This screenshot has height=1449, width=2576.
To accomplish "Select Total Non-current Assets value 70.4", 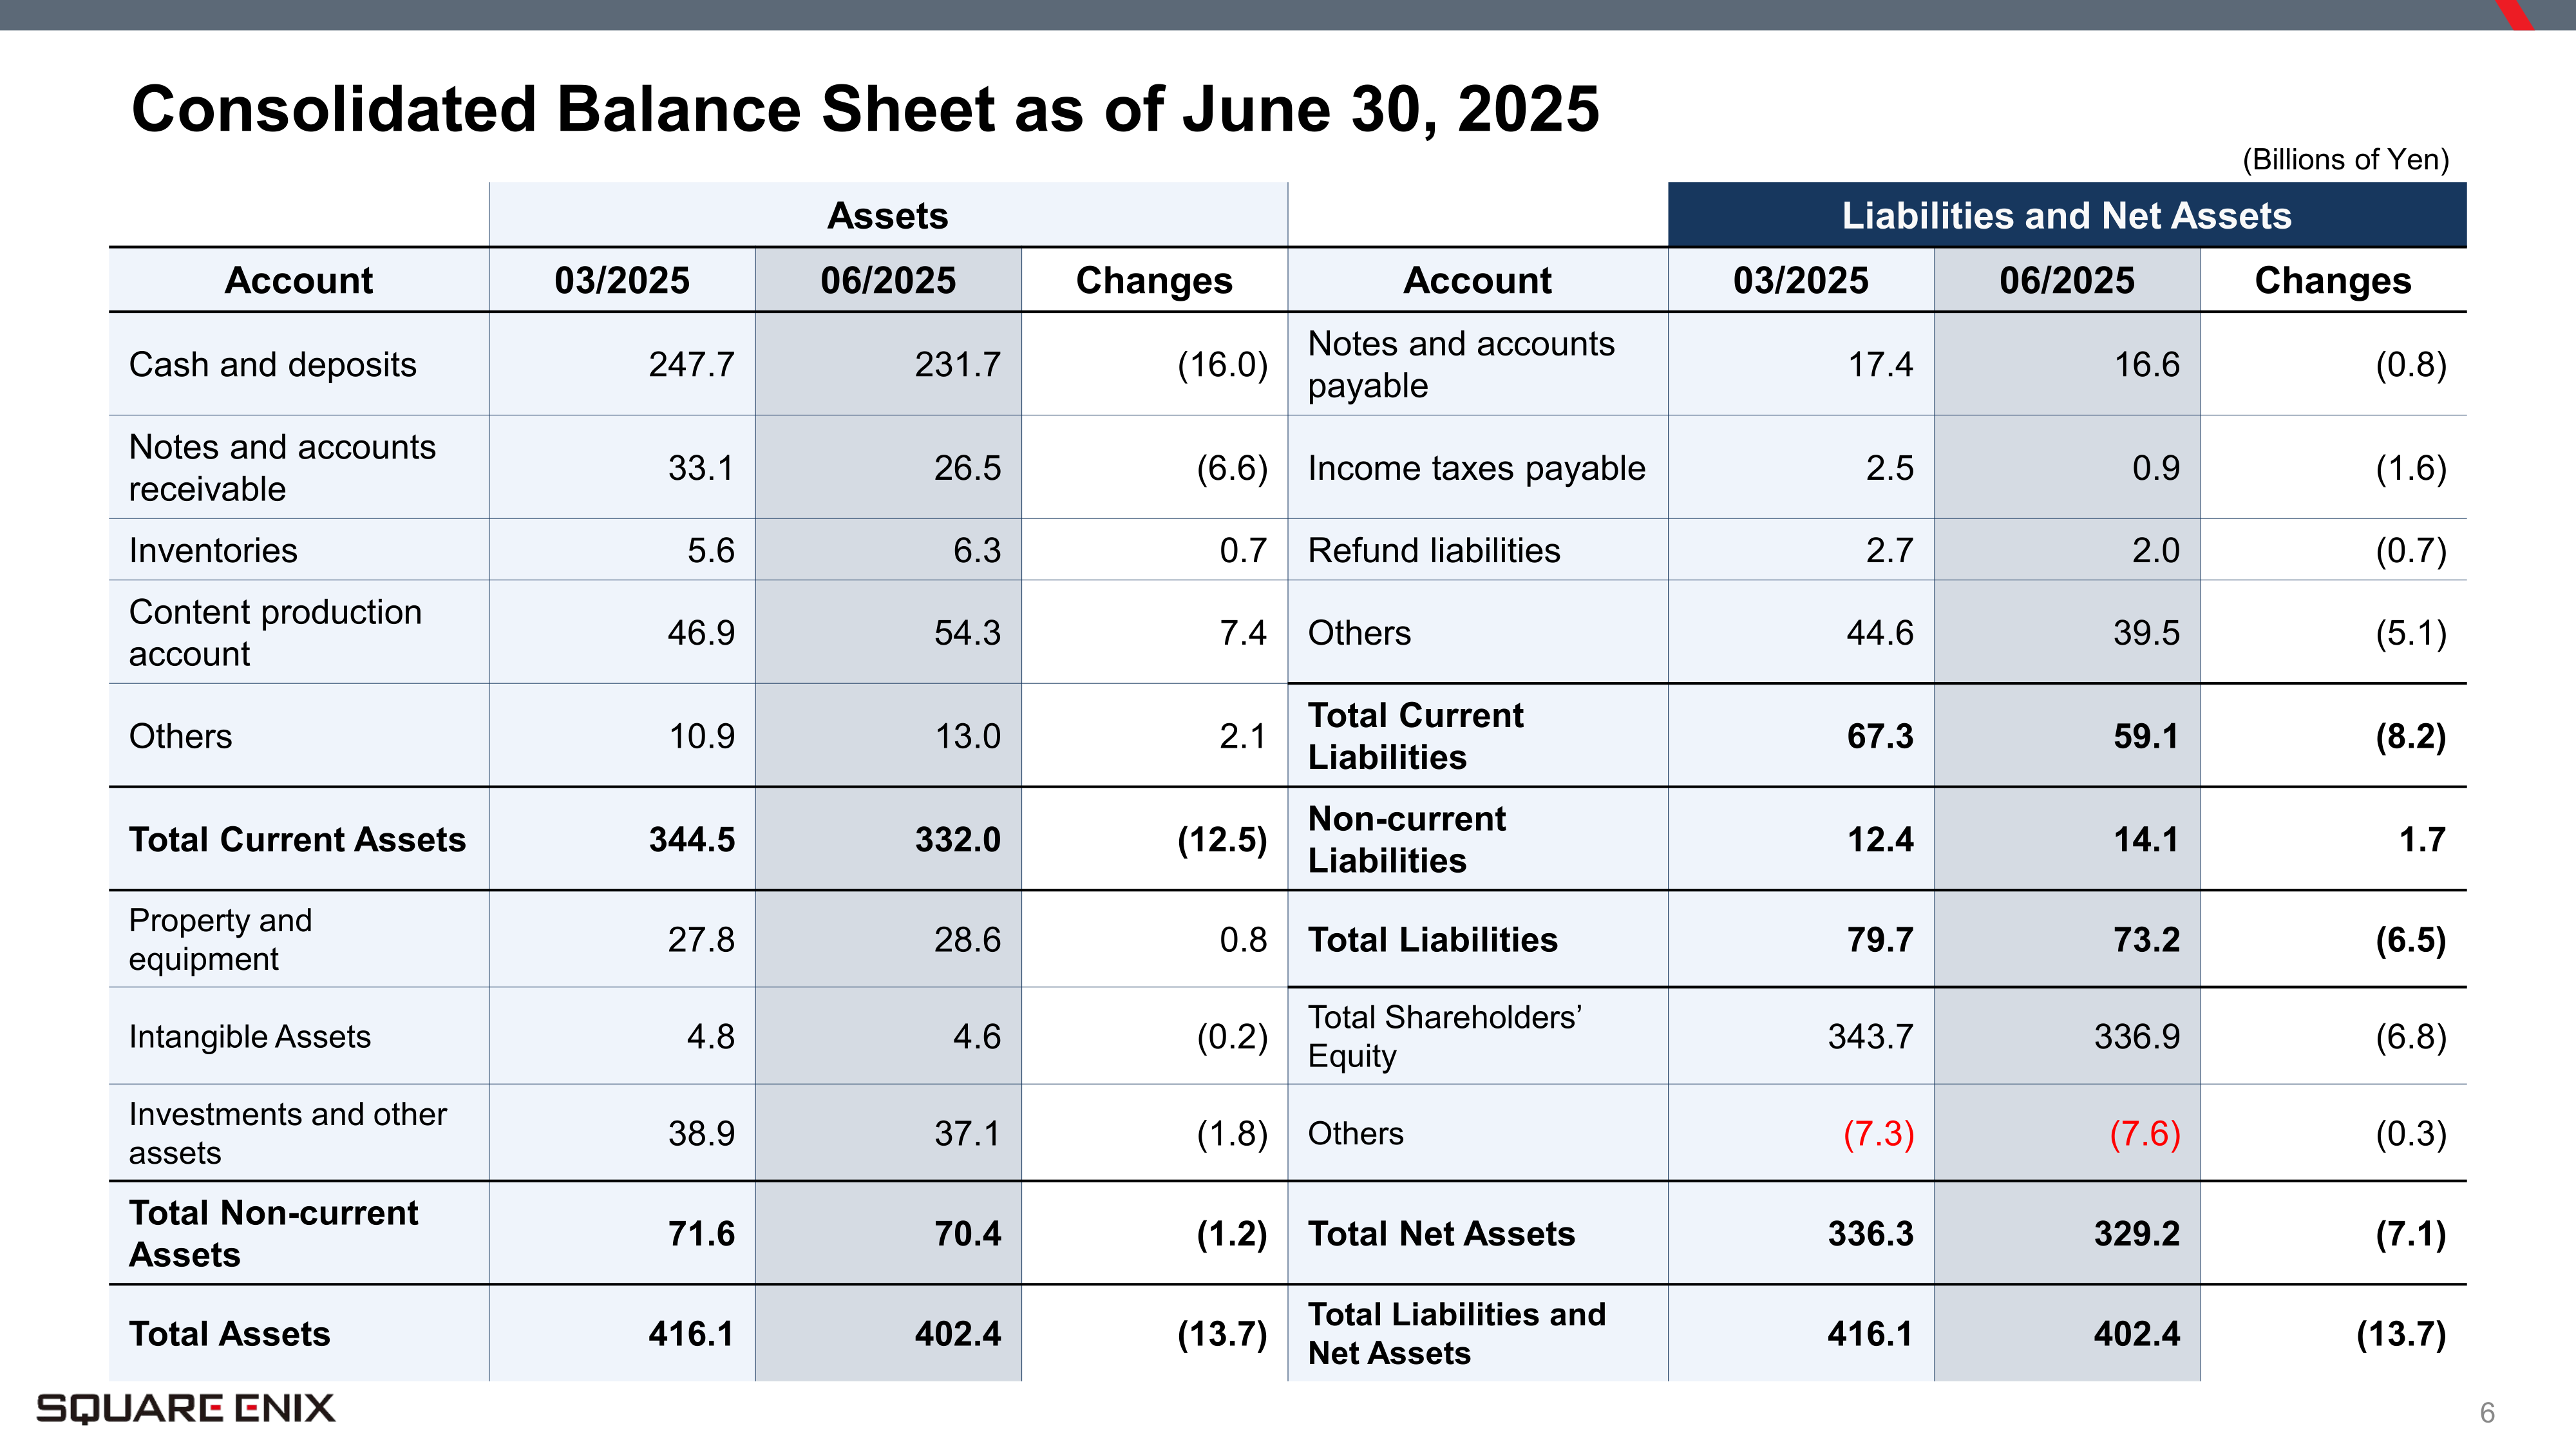I will click(x=967, y=1233).
